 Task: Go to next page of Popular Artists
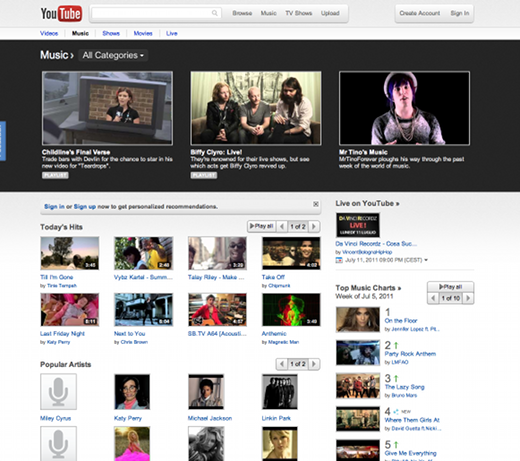click(x=314, y=364)
